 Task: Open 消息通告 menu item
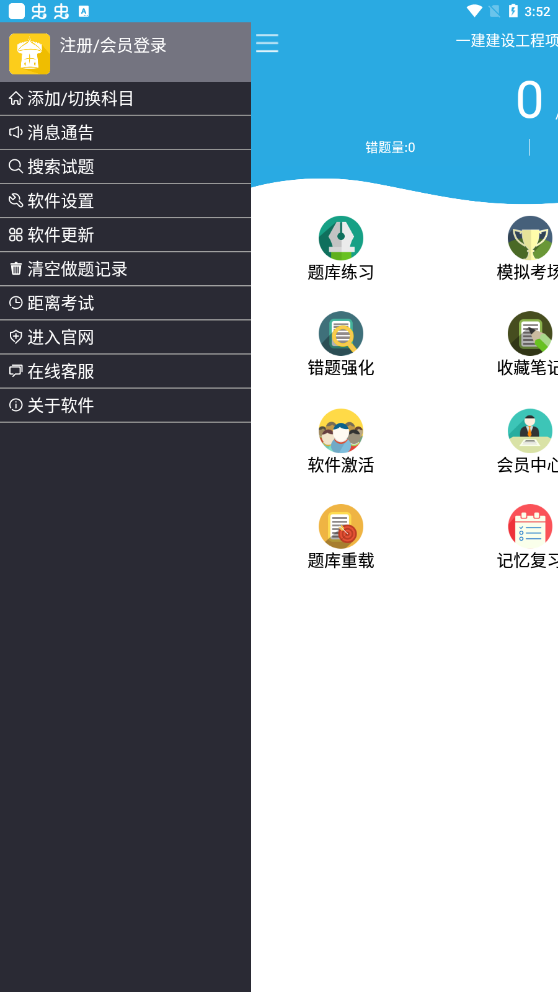(125, 133)
